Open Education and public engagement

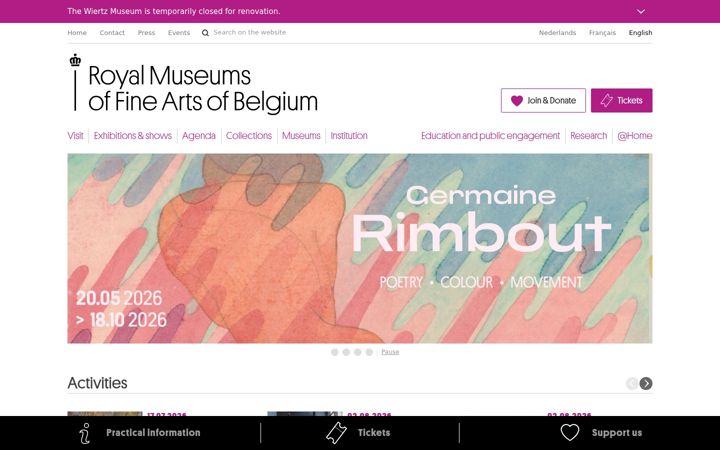point(490,136)
